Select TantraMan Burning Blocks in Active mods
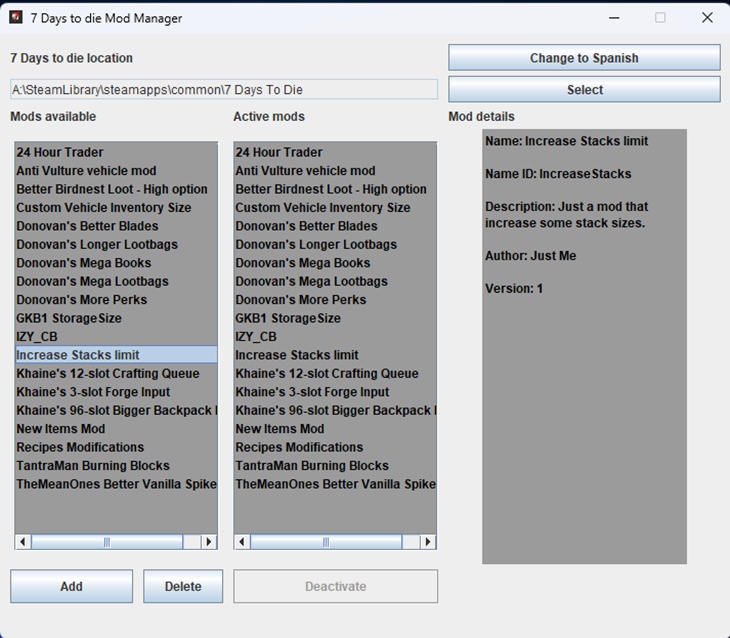This screenshot has height=638, width=730. (335, 466)
